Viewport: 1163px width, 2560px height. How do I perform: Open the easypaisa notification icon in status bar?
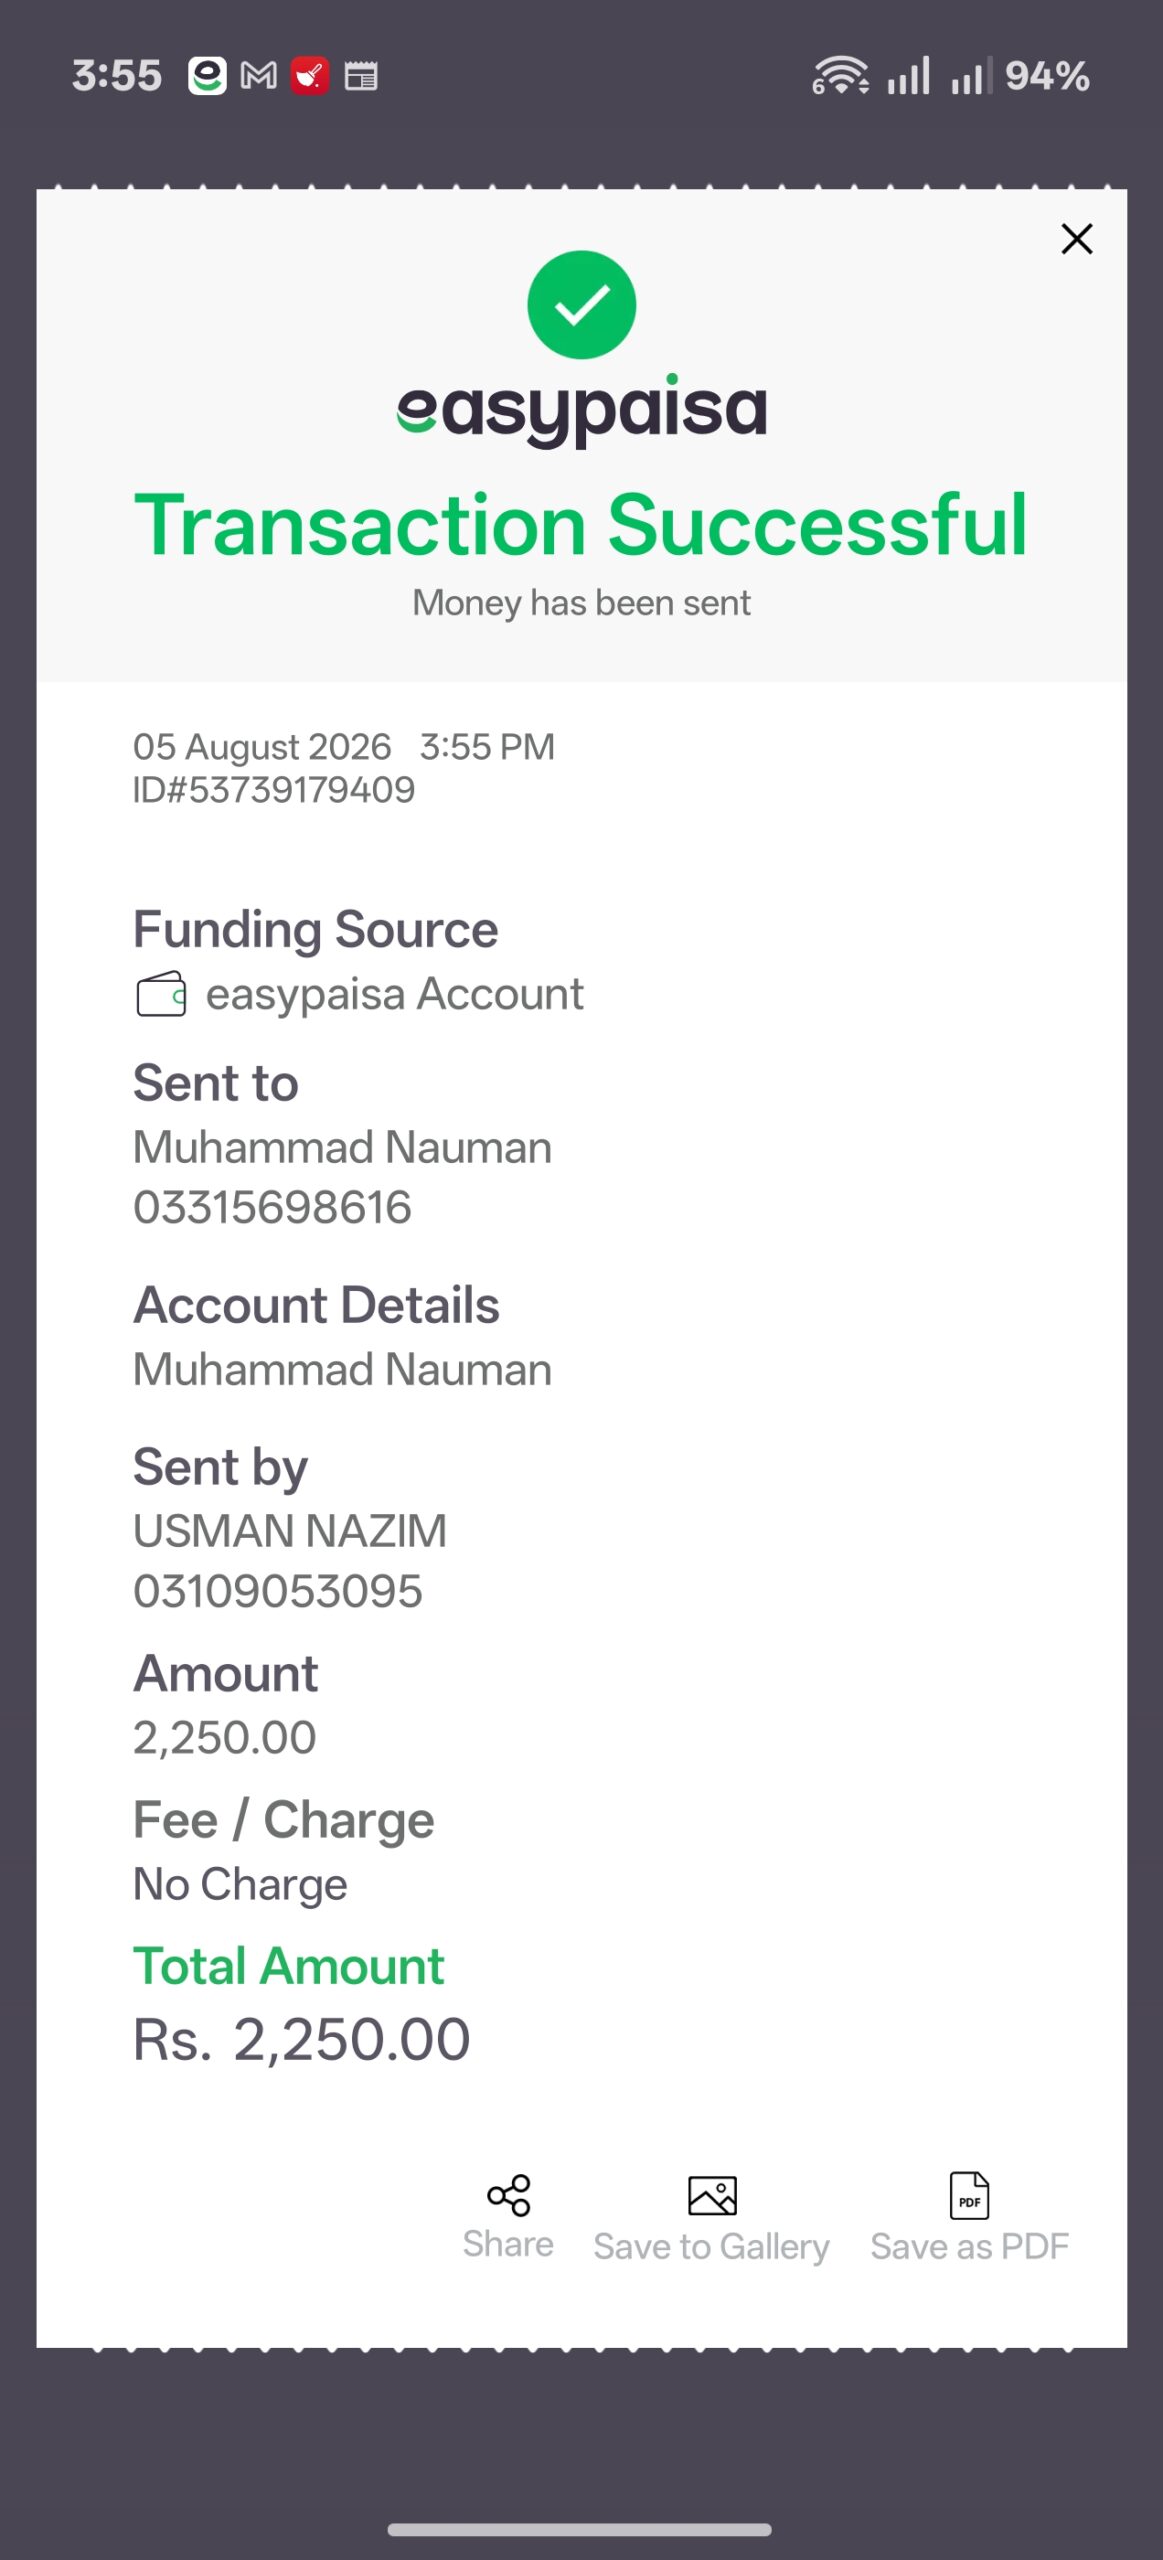pyautogui.click(x=207, y=76)
